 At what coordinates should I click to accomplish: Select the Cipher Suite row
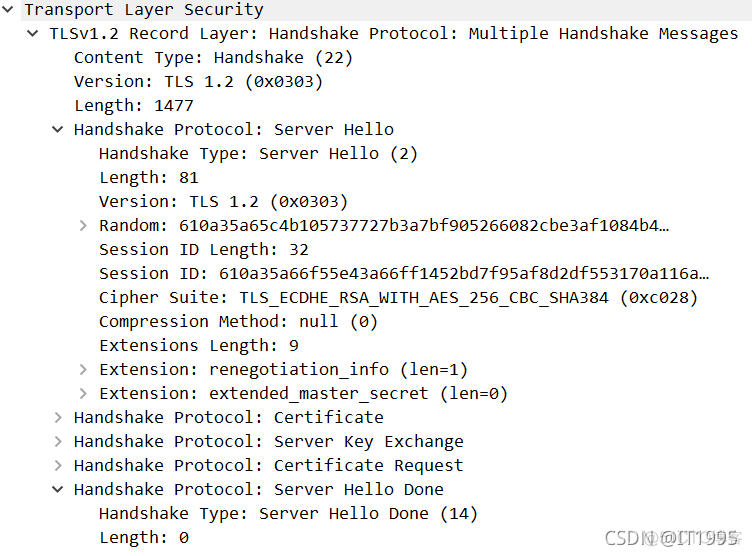point(398,297)
